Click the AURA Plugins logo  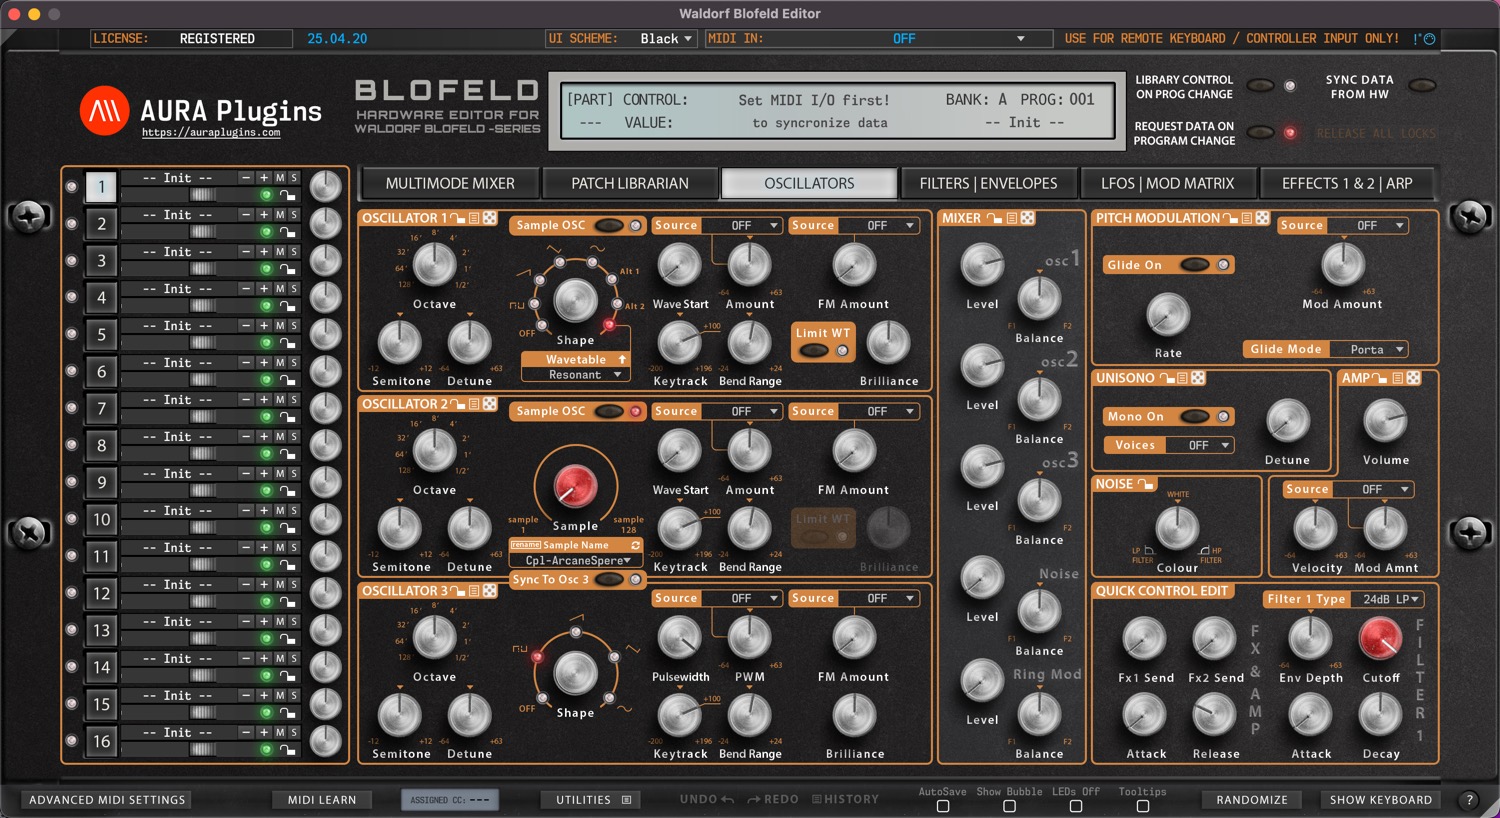(104, 111)
